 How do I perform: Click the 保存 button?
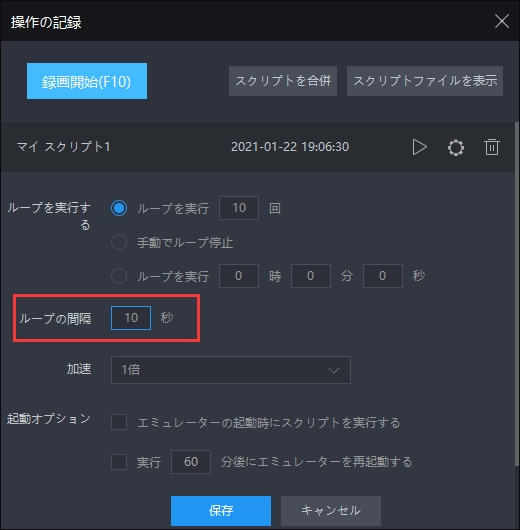(221, 510)
